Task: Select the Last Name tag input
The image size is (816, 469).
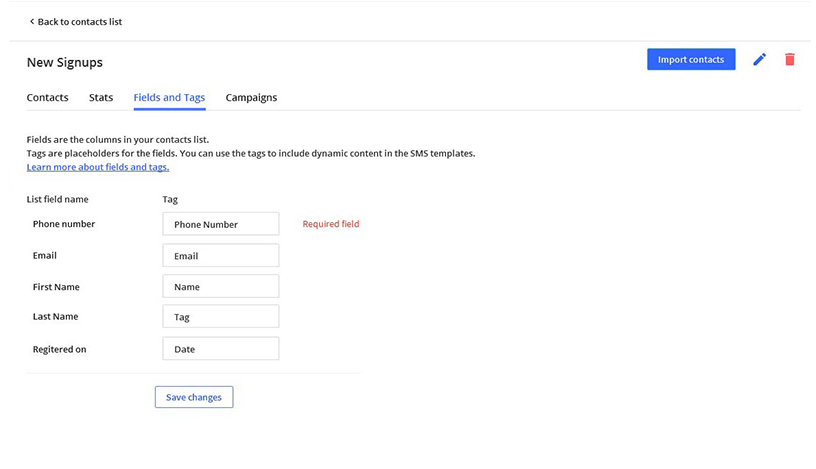Action: click(220, 317)
